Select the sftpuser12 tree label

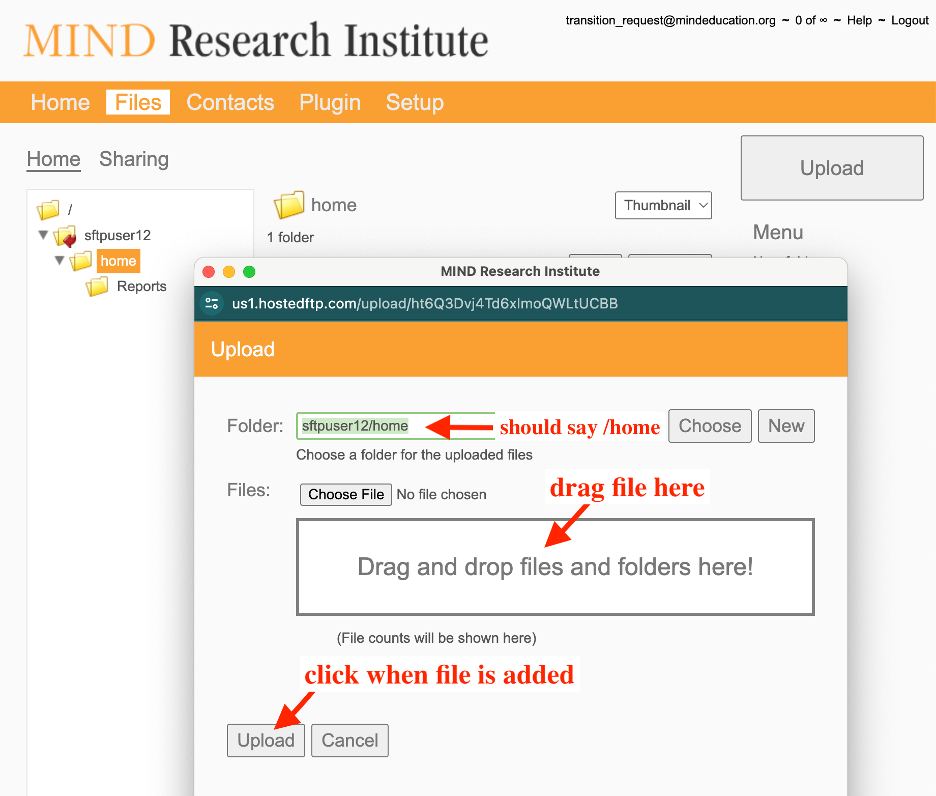tap(117, 235)
